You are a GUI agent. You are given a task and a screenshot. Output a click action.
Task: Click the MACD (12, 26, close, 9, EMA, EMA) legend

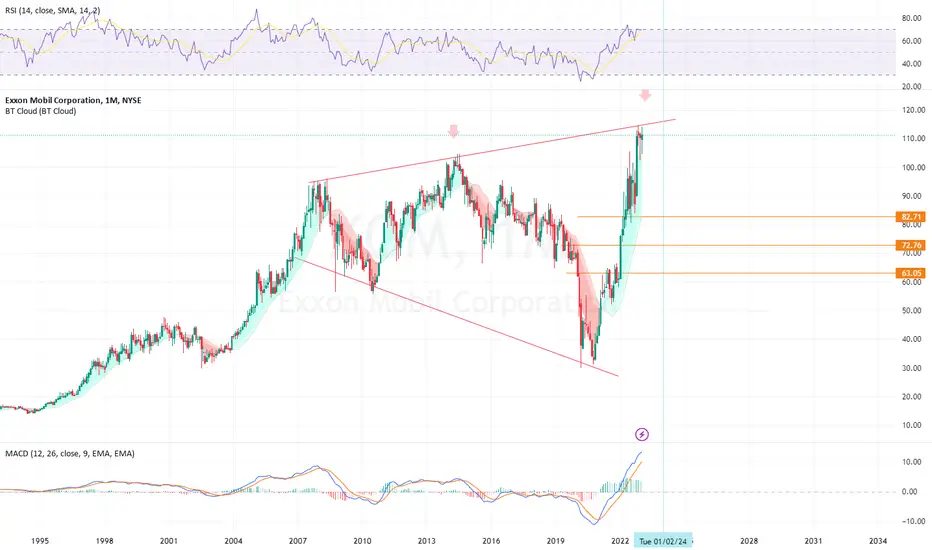pos(70,454)
